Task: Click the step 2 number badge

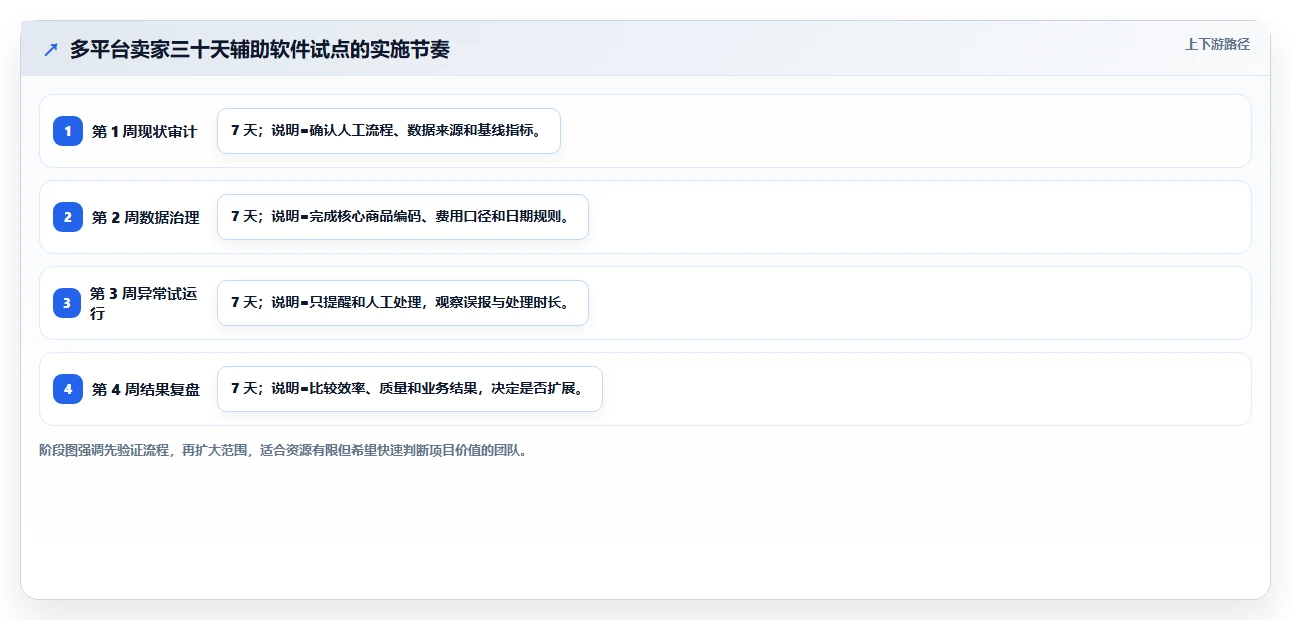Action: click(68, 217)
